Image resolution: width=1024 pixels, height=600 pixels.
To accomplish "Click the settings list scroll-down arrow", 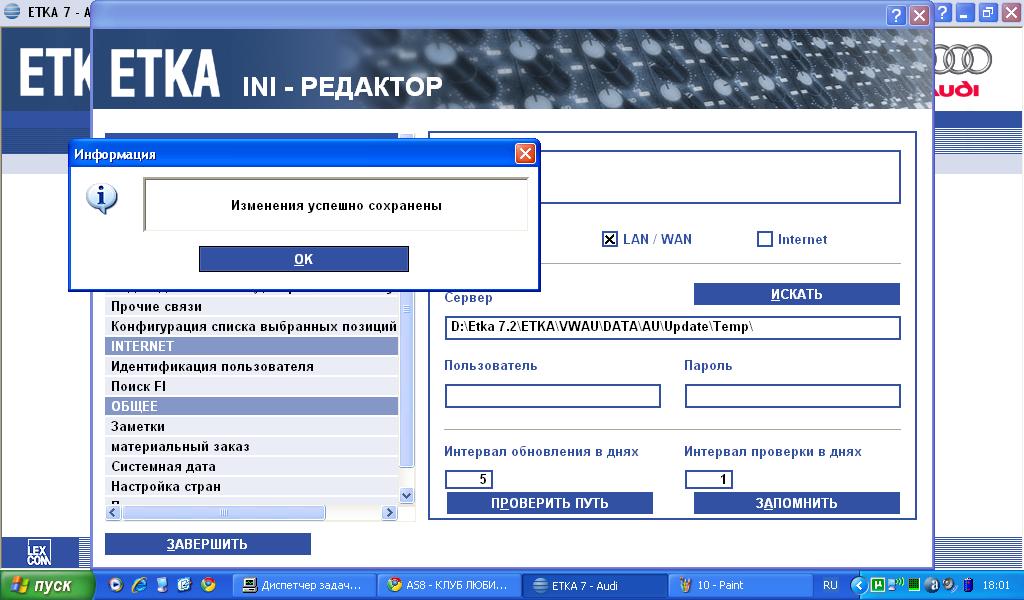I will tap(406, 495).
